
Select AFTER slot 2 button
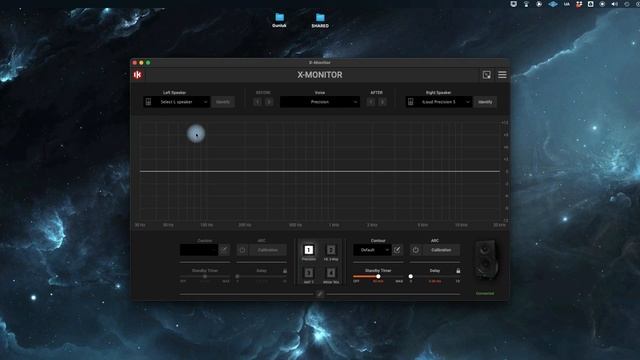(382, 102)
